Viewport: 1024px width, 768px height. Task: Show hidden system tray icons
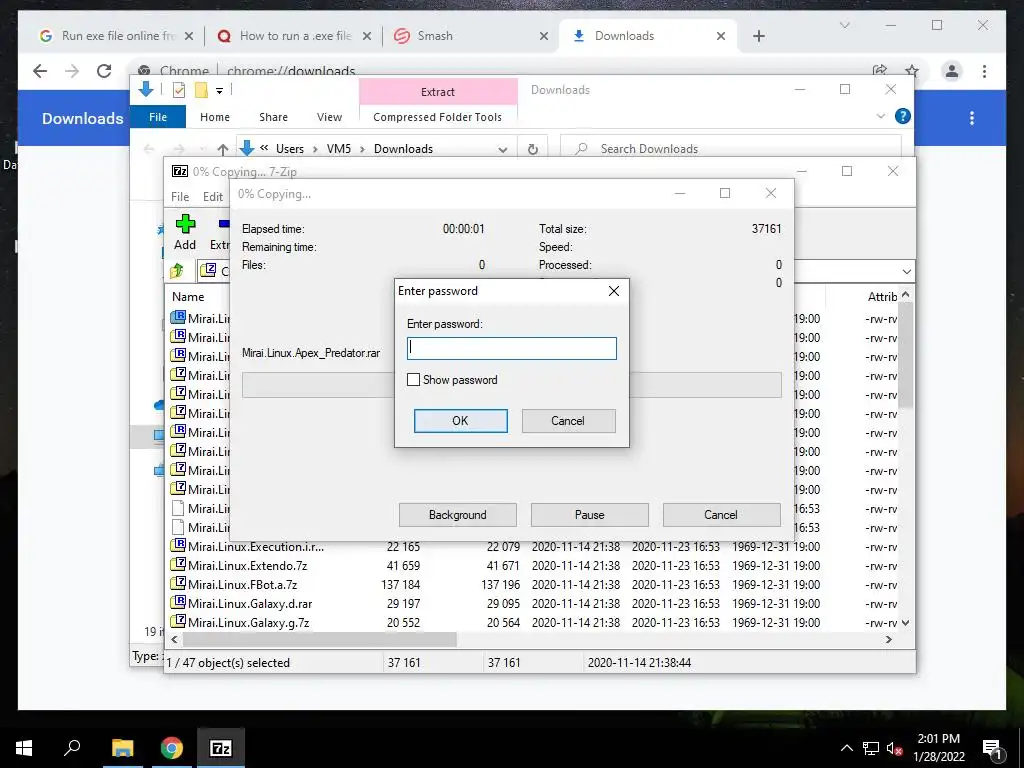pos(846,748)
